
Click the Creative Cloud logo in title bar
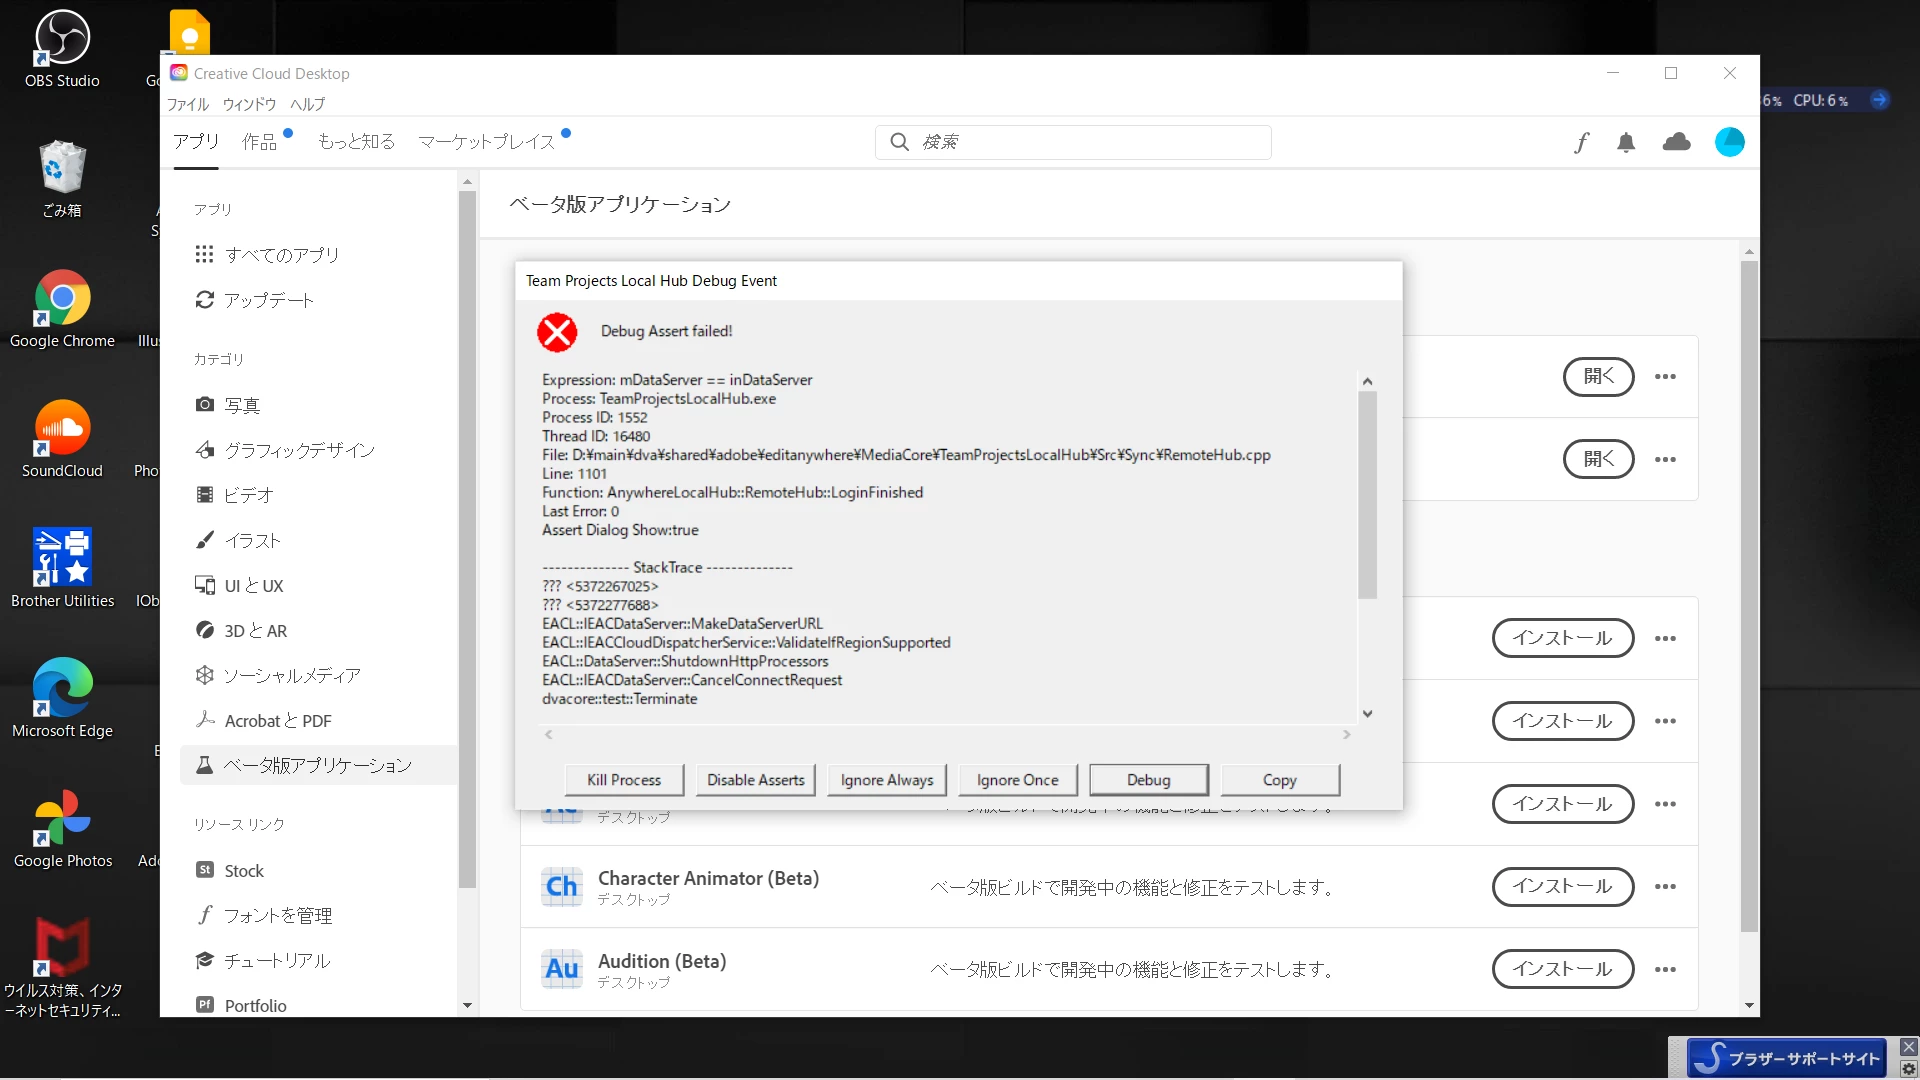pyautogui.click(x=179, y=73)
